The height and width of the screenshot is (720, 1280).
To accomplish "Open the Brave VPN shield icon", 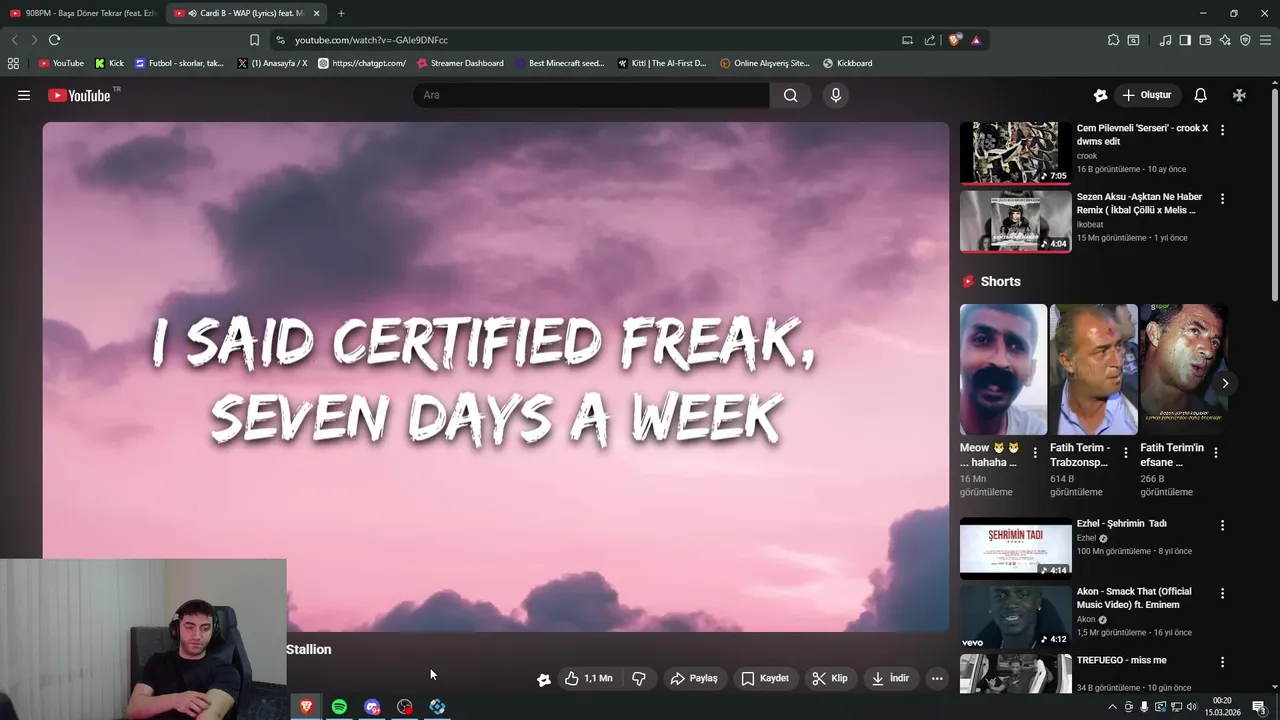I will pyautogui.click(x=1245, y=40).
